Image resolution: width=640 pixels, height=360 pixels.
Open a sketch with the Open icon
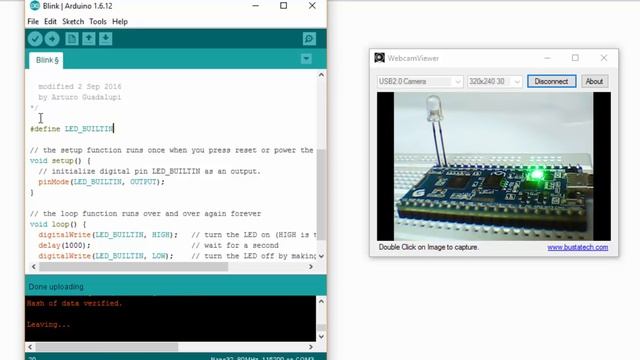click(x=89, y=39)
